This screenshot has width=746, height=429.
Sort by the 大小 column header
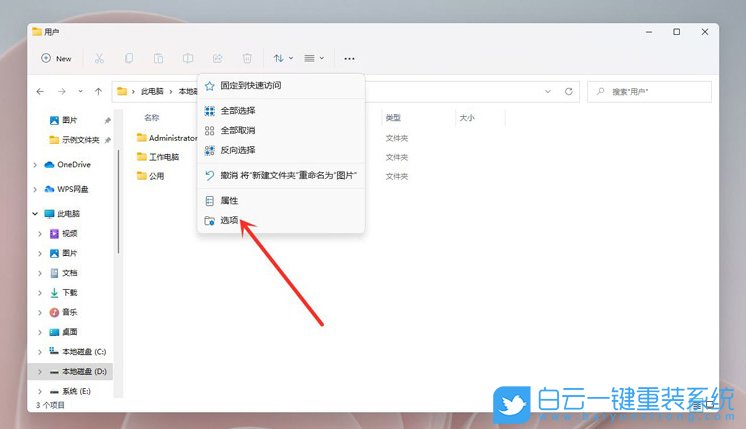click(467, 117)
